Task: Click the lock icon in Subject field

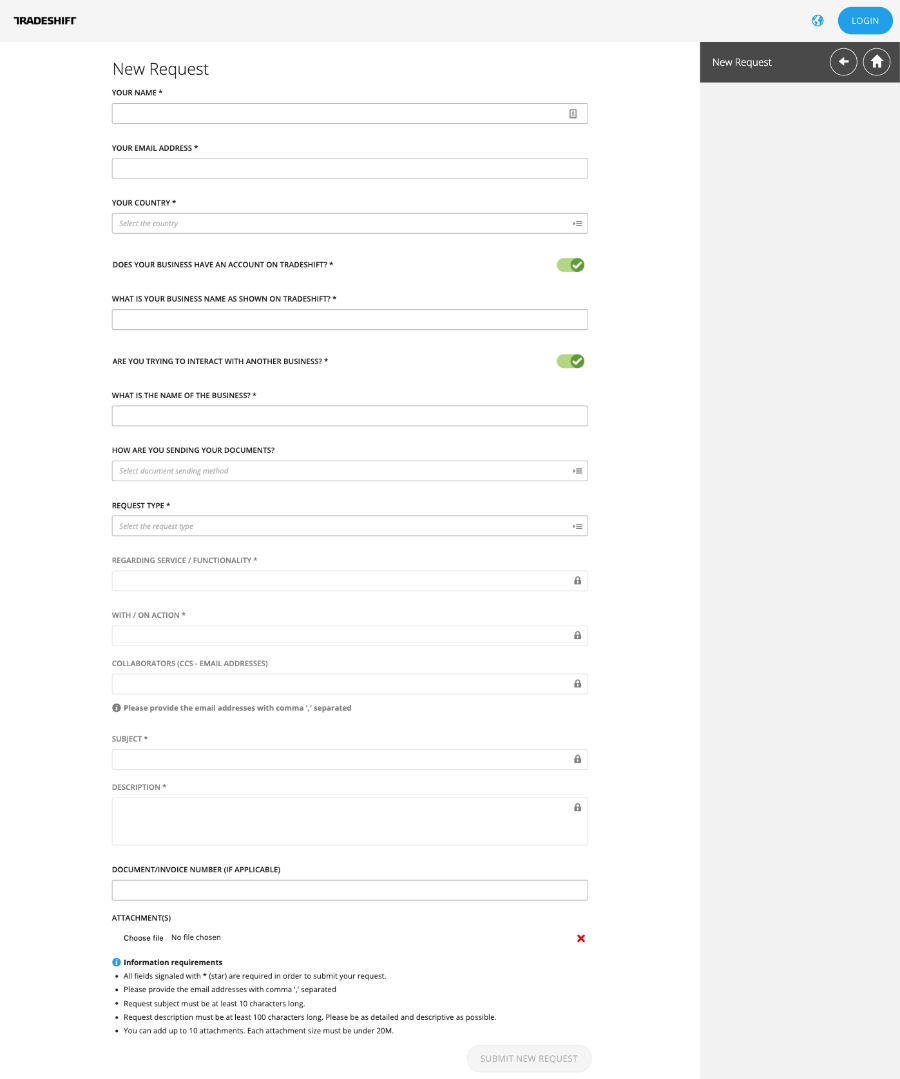Action: click(577, 759)
